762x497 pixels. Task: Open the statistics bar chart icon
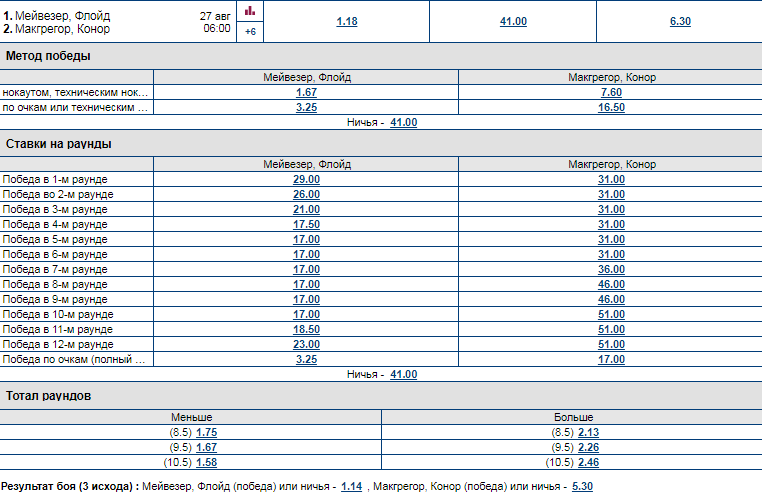point(250,11)
